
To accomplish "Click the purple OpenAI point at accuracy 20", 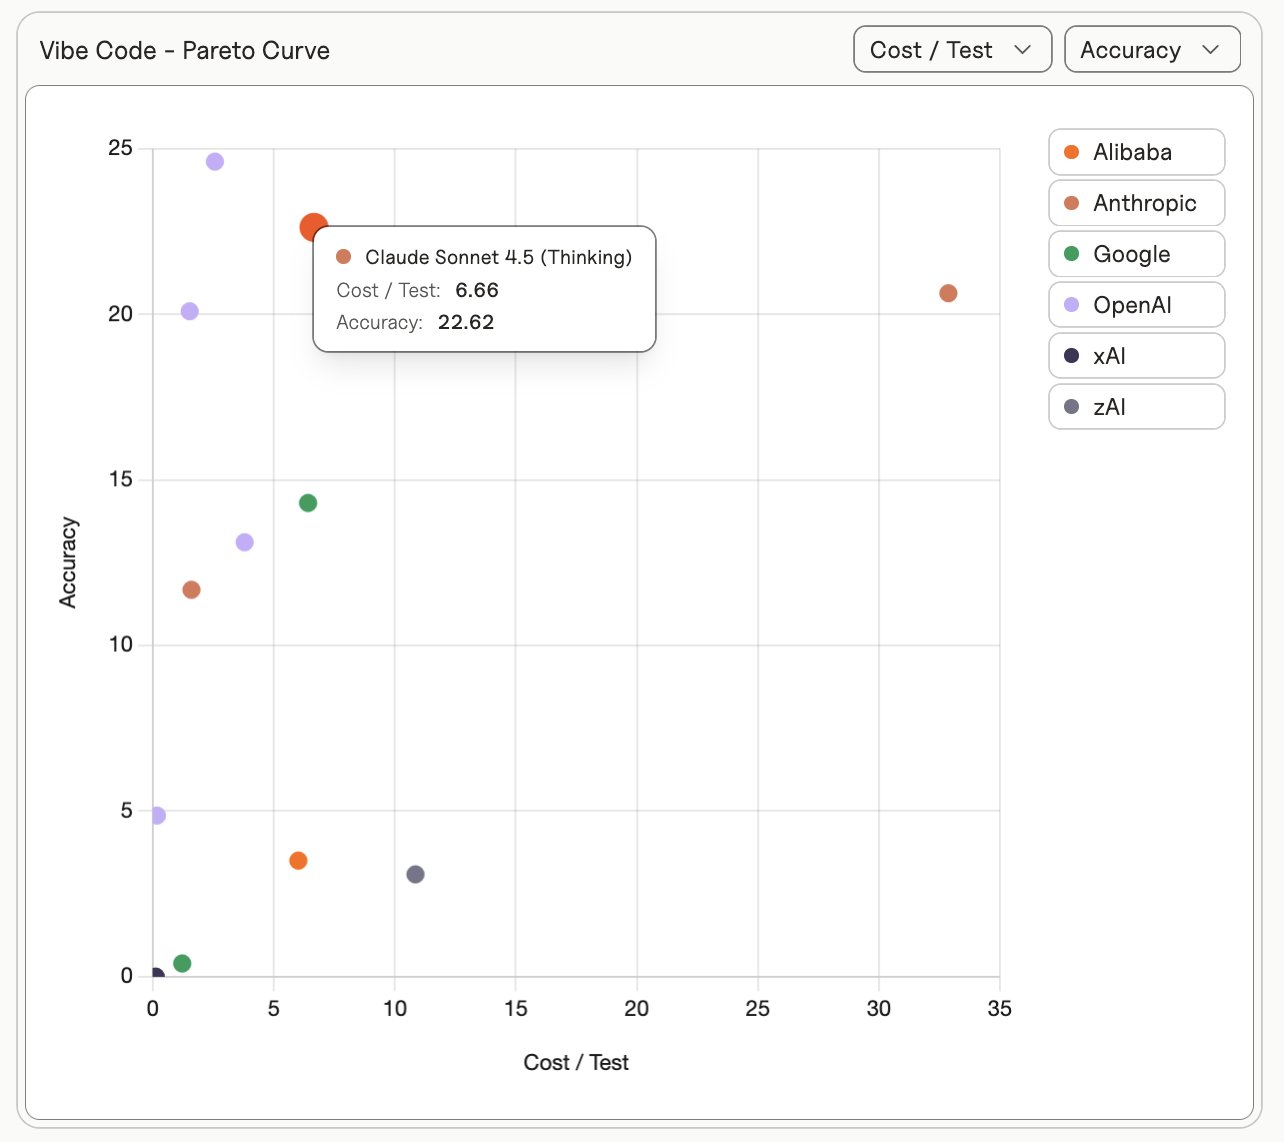I will (190, 311).
